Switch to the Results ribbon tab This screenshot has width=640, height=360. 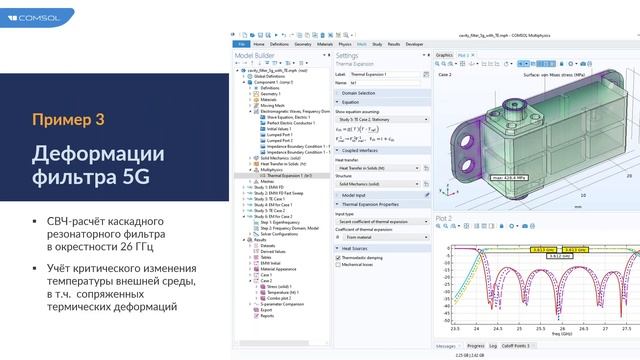point(394,44)
